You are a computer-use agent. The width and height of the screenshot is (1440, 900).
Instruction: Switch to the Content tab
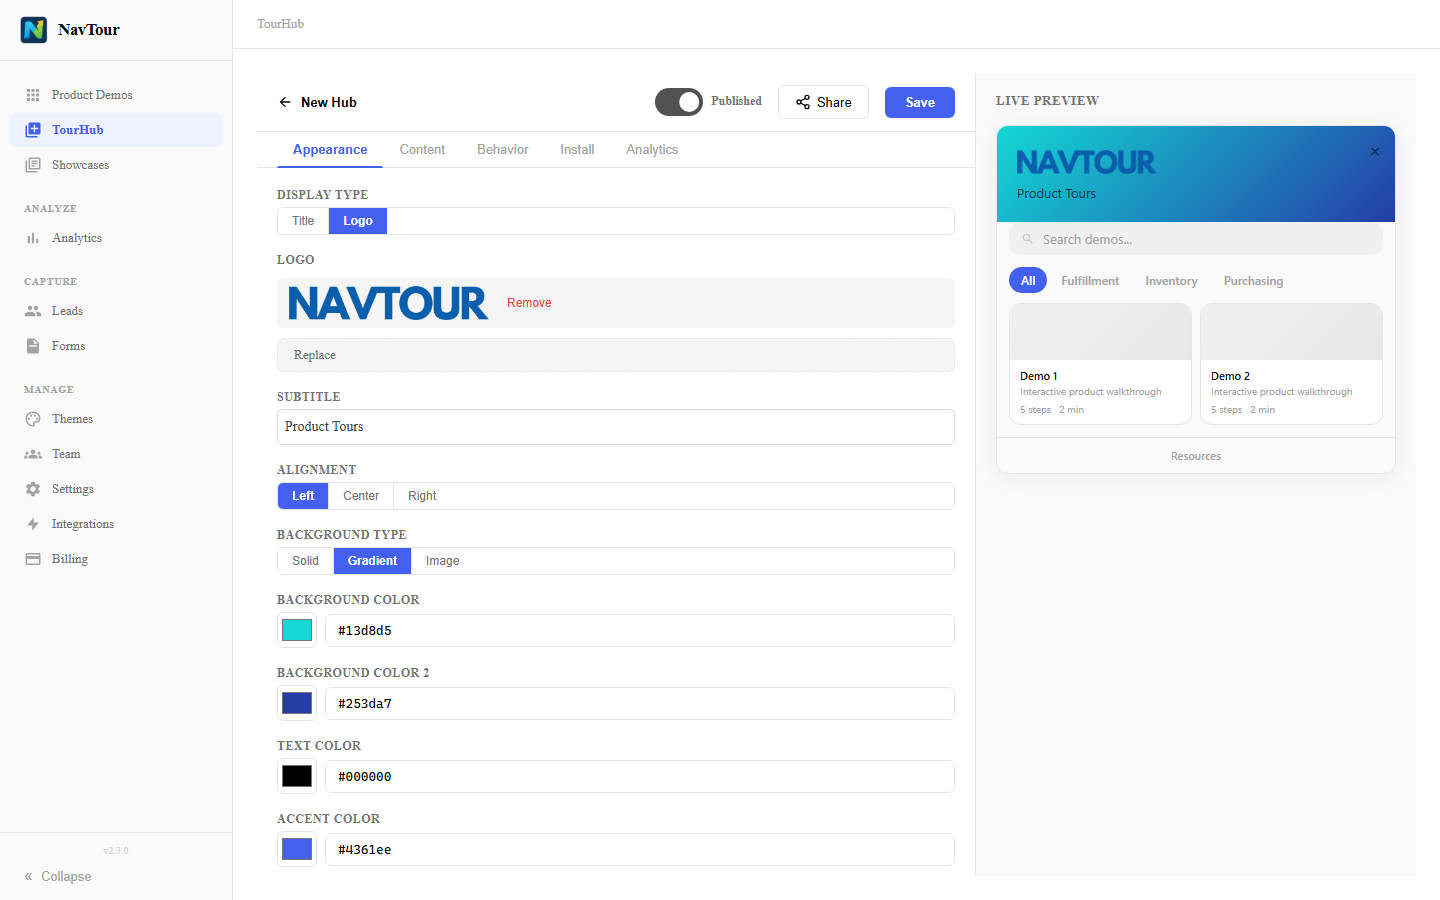(422, 150)
